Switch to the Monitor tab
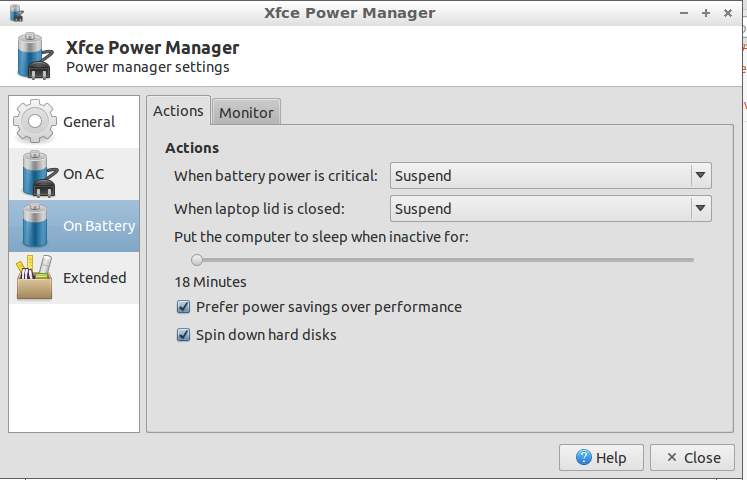This screenshot has width=747, height=480. point(246,112)
